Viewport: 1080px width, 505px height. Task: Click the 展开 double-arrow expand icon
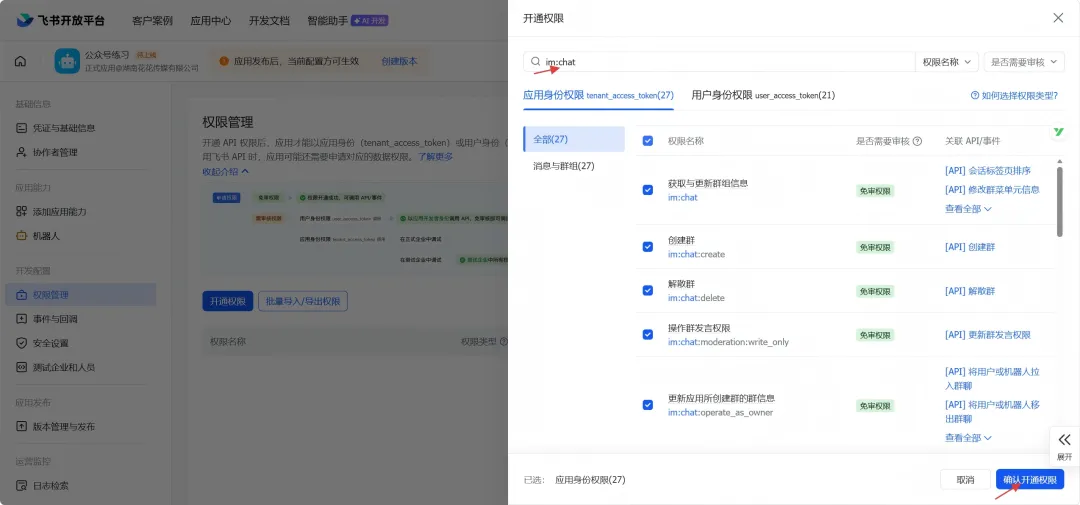[1065, 440]
